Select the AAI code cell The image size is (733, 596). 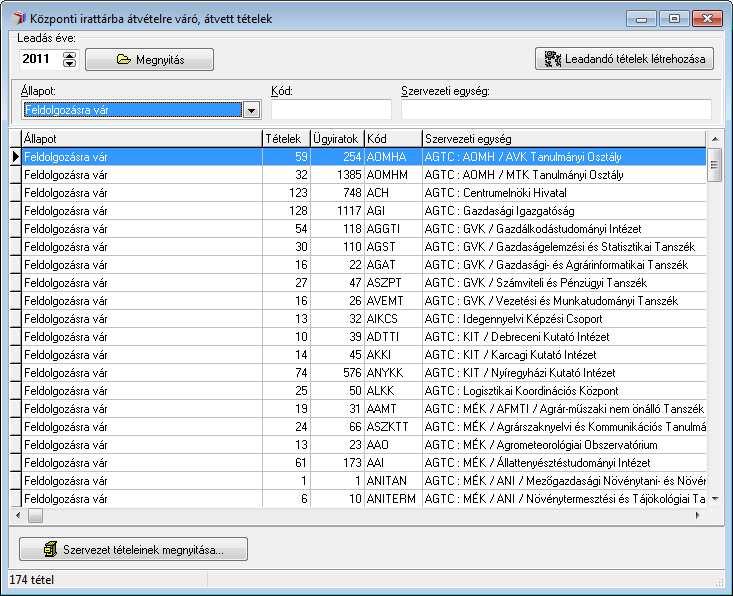[x=393, y=463]
